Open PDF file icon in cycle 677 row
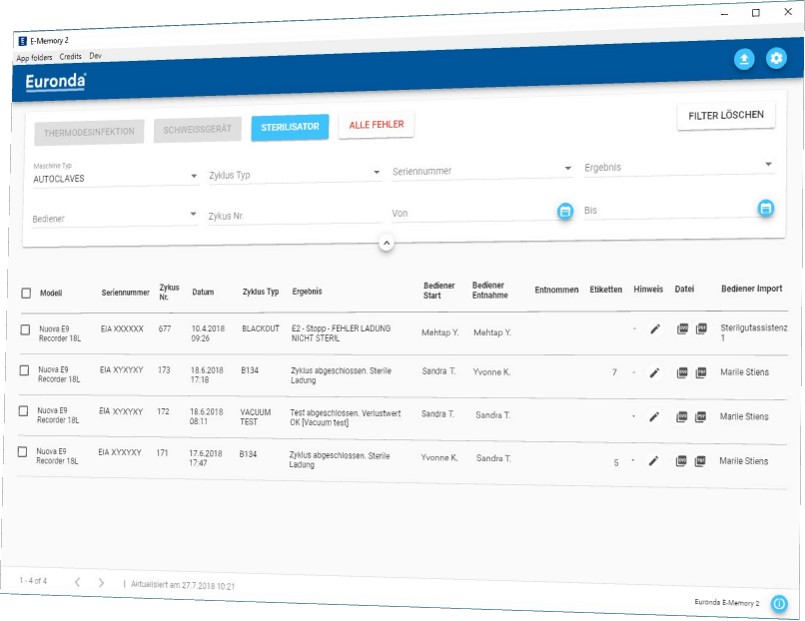 (701, 328)
